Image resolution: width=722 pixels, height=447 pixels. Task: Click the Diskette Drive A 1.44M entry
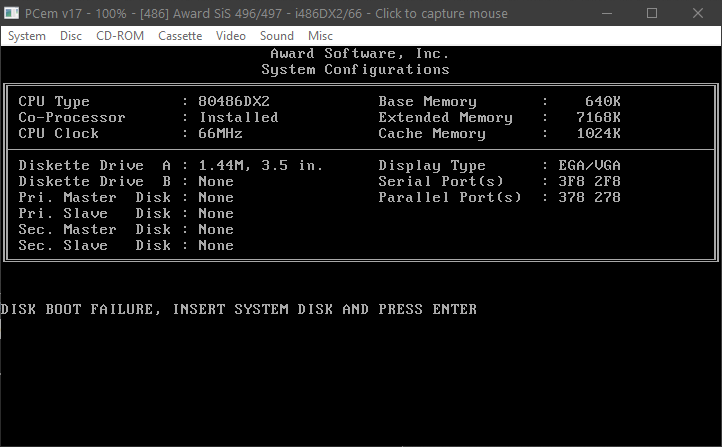(262, 166)
